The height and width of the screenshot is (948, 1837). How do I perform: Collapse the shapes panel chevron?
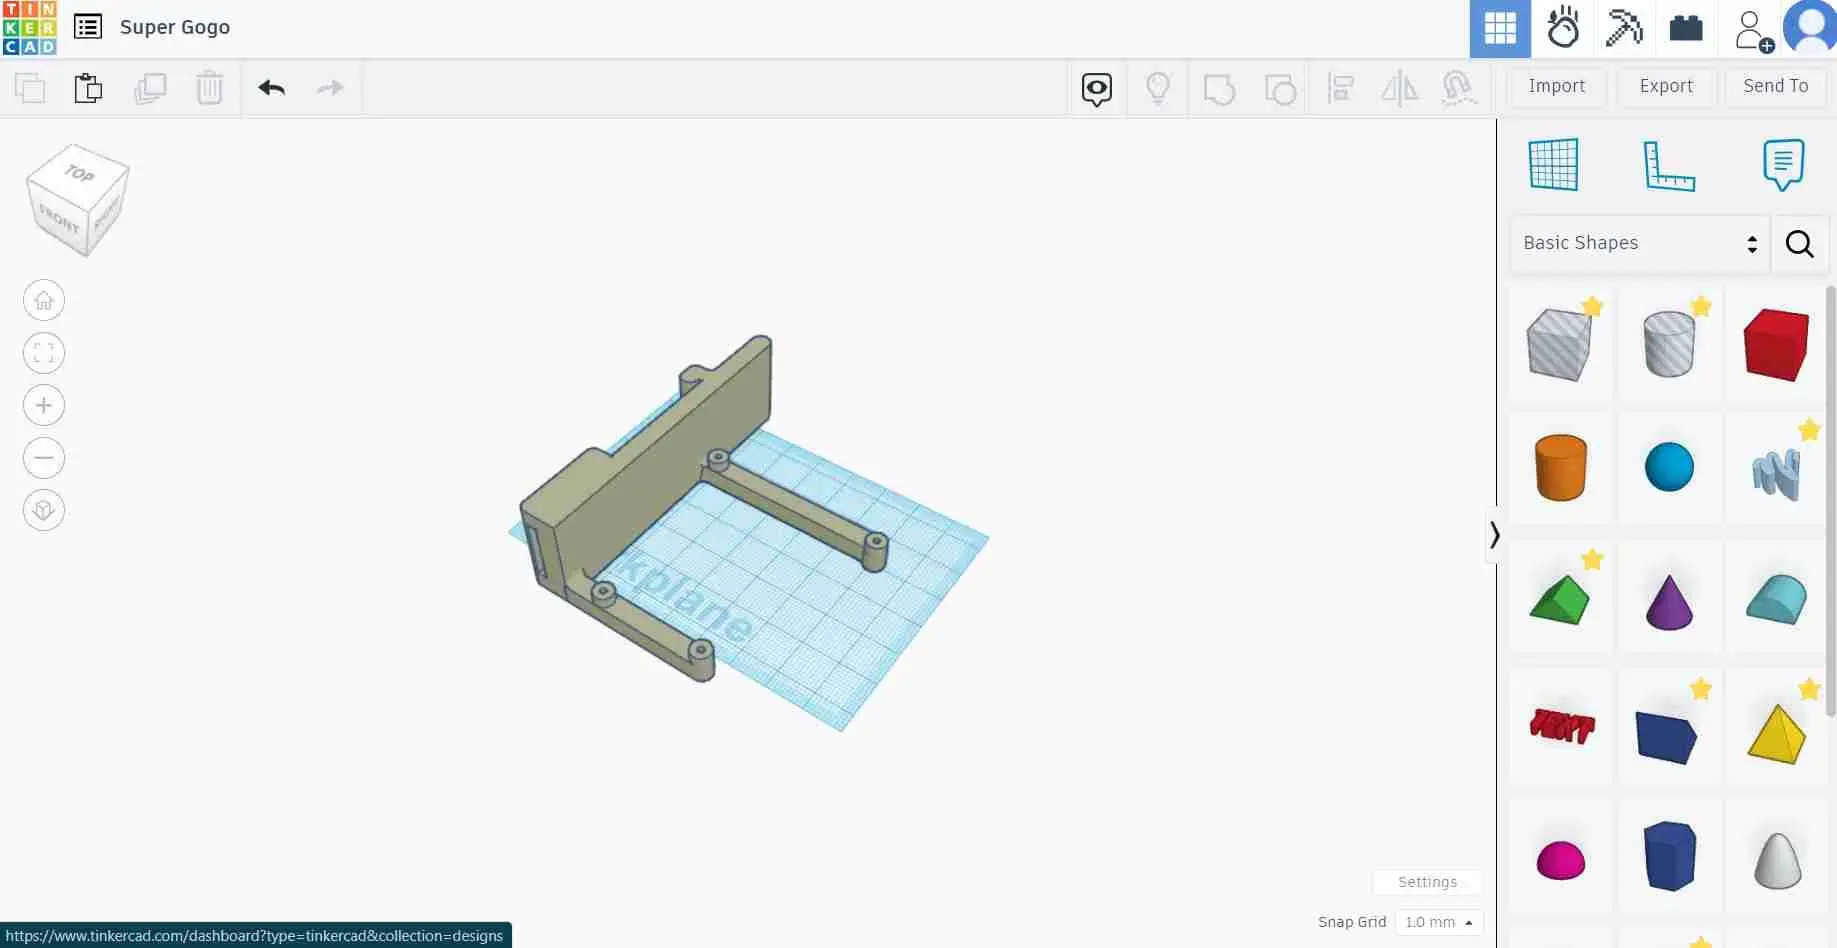click(1494, 535)
